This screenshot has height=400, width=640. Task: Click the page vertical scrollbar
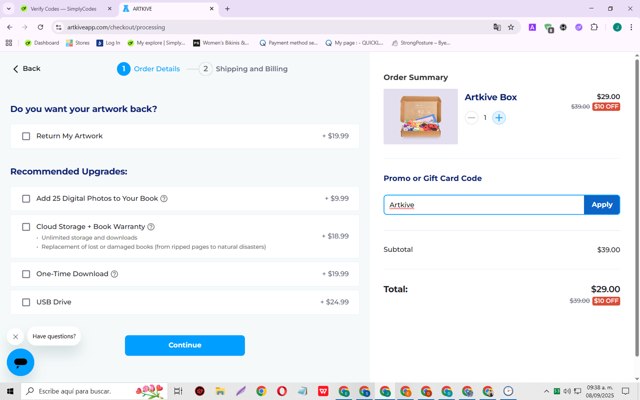637,208
